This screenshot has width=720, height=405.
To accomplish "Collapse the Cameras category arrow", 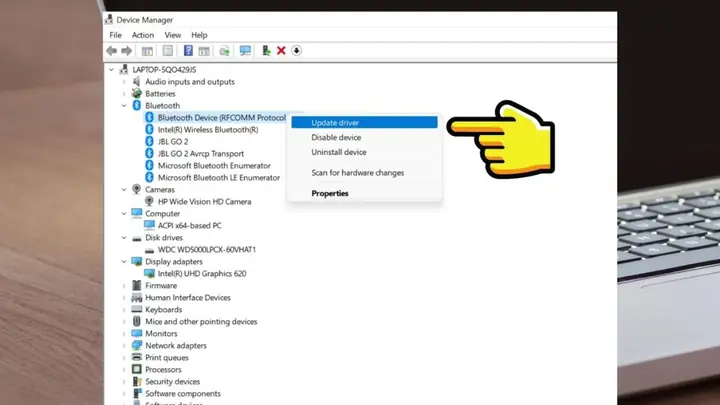I will click(124, 189).
